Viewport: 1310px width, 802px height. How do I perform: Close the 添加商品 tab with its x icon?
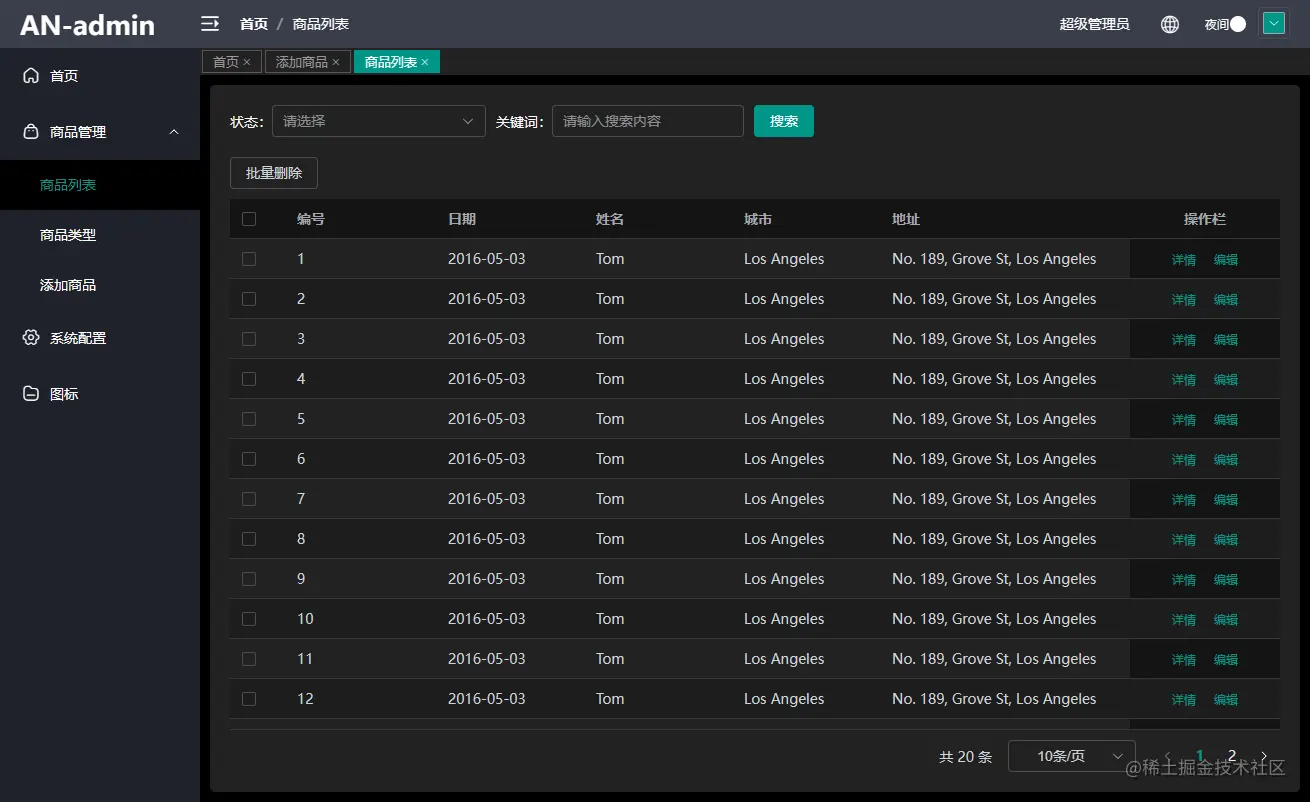pyautogui.click(x=336, y=62)
